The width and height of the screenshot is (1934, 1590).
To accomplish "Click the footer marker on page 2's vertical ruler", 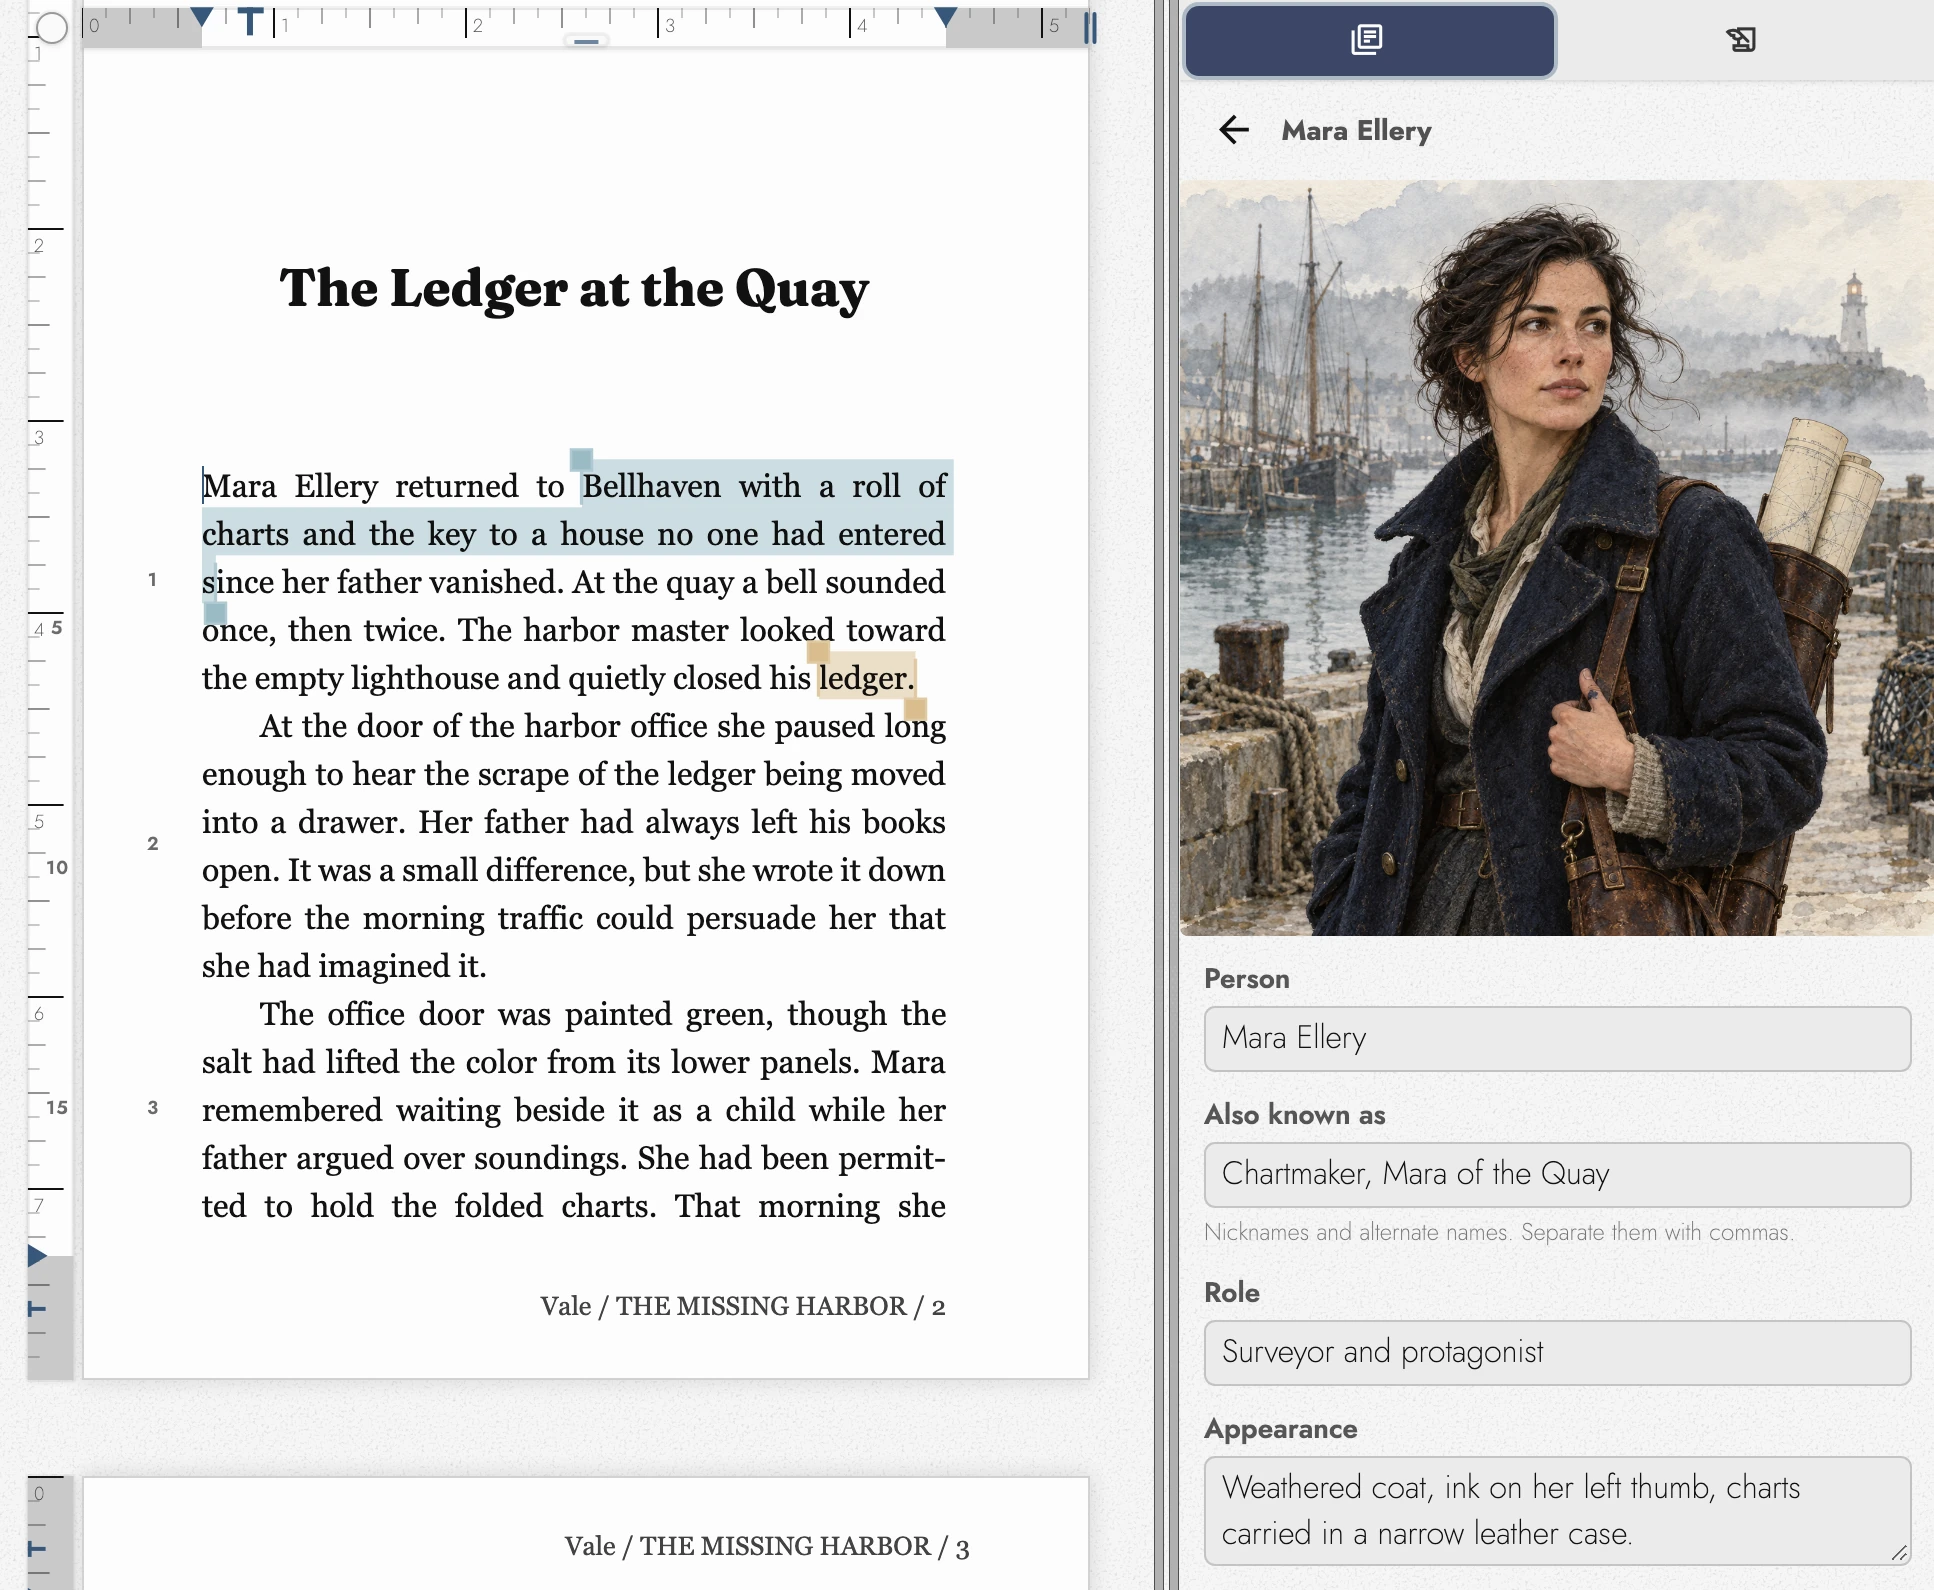I will (37, 1309).
